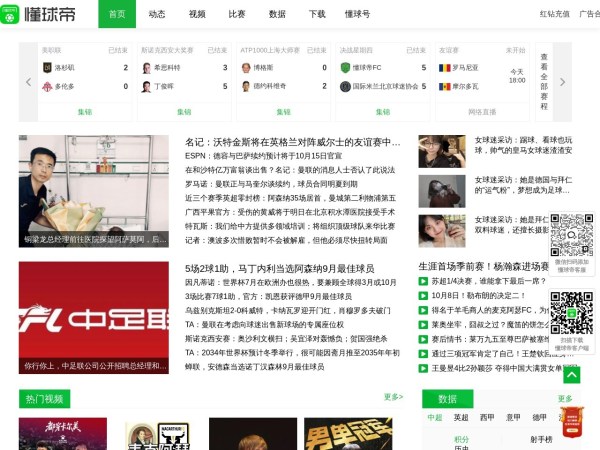The width and height of the screenshot is (600, 450).
Task: Go to the 动态 menu item
Action: click(157, 14)
